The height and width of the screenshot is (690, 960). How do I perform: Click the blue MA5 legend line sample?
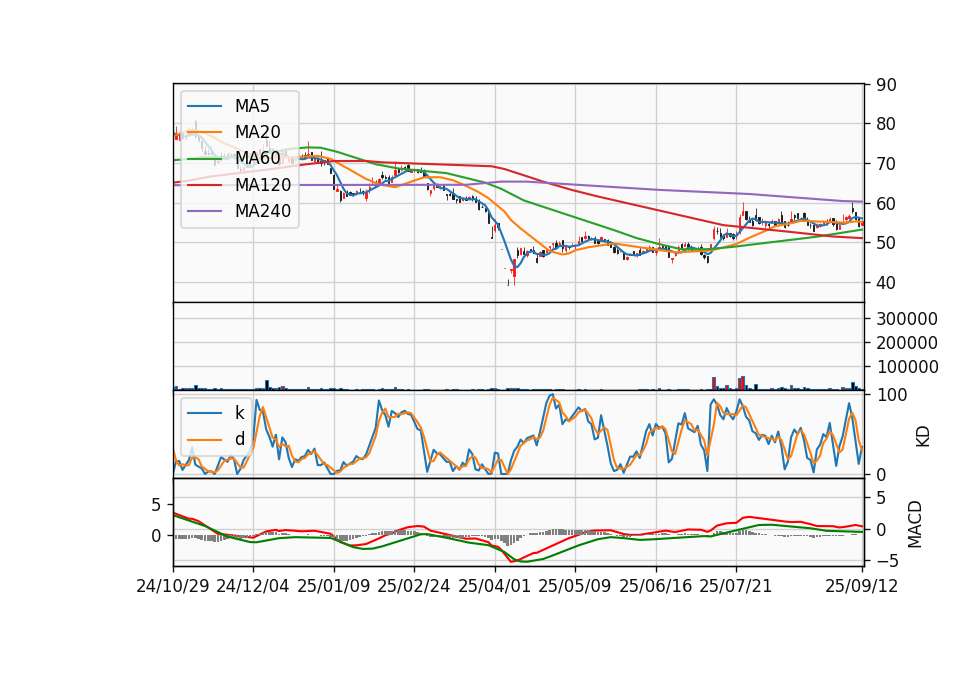pos(205,107)
